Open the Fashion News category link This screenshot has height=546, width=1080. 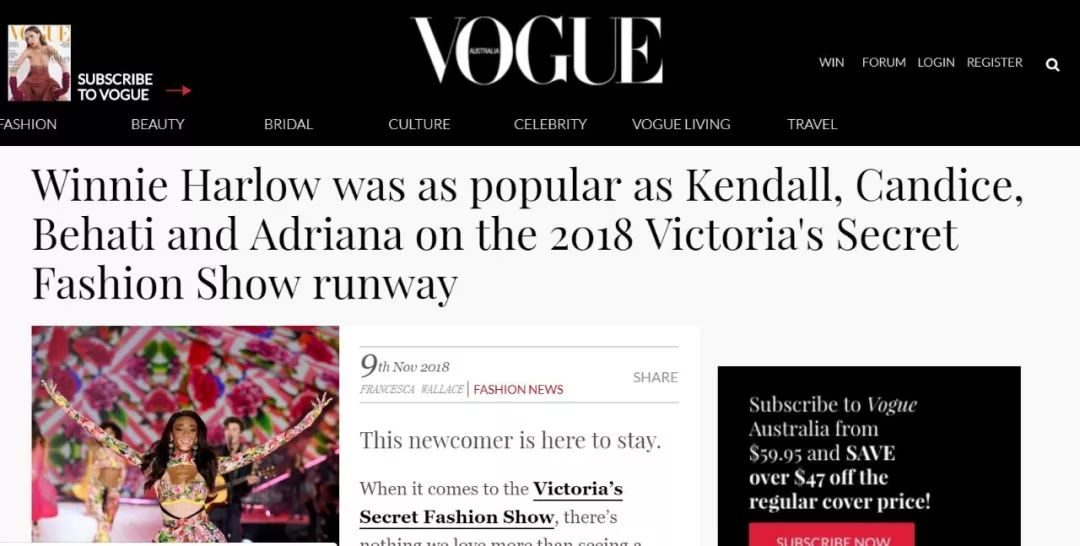tap(518, 389)
